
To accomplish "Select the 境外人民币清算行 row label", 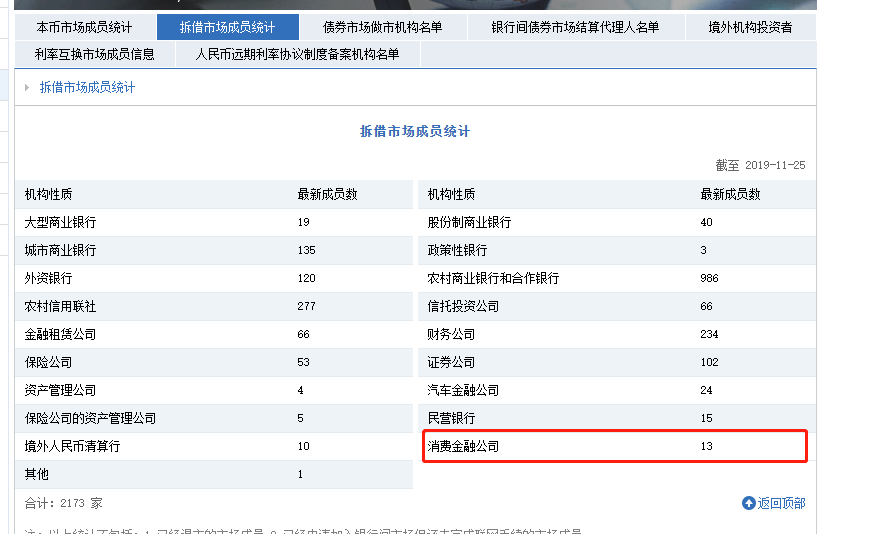I will coord(72,446).
